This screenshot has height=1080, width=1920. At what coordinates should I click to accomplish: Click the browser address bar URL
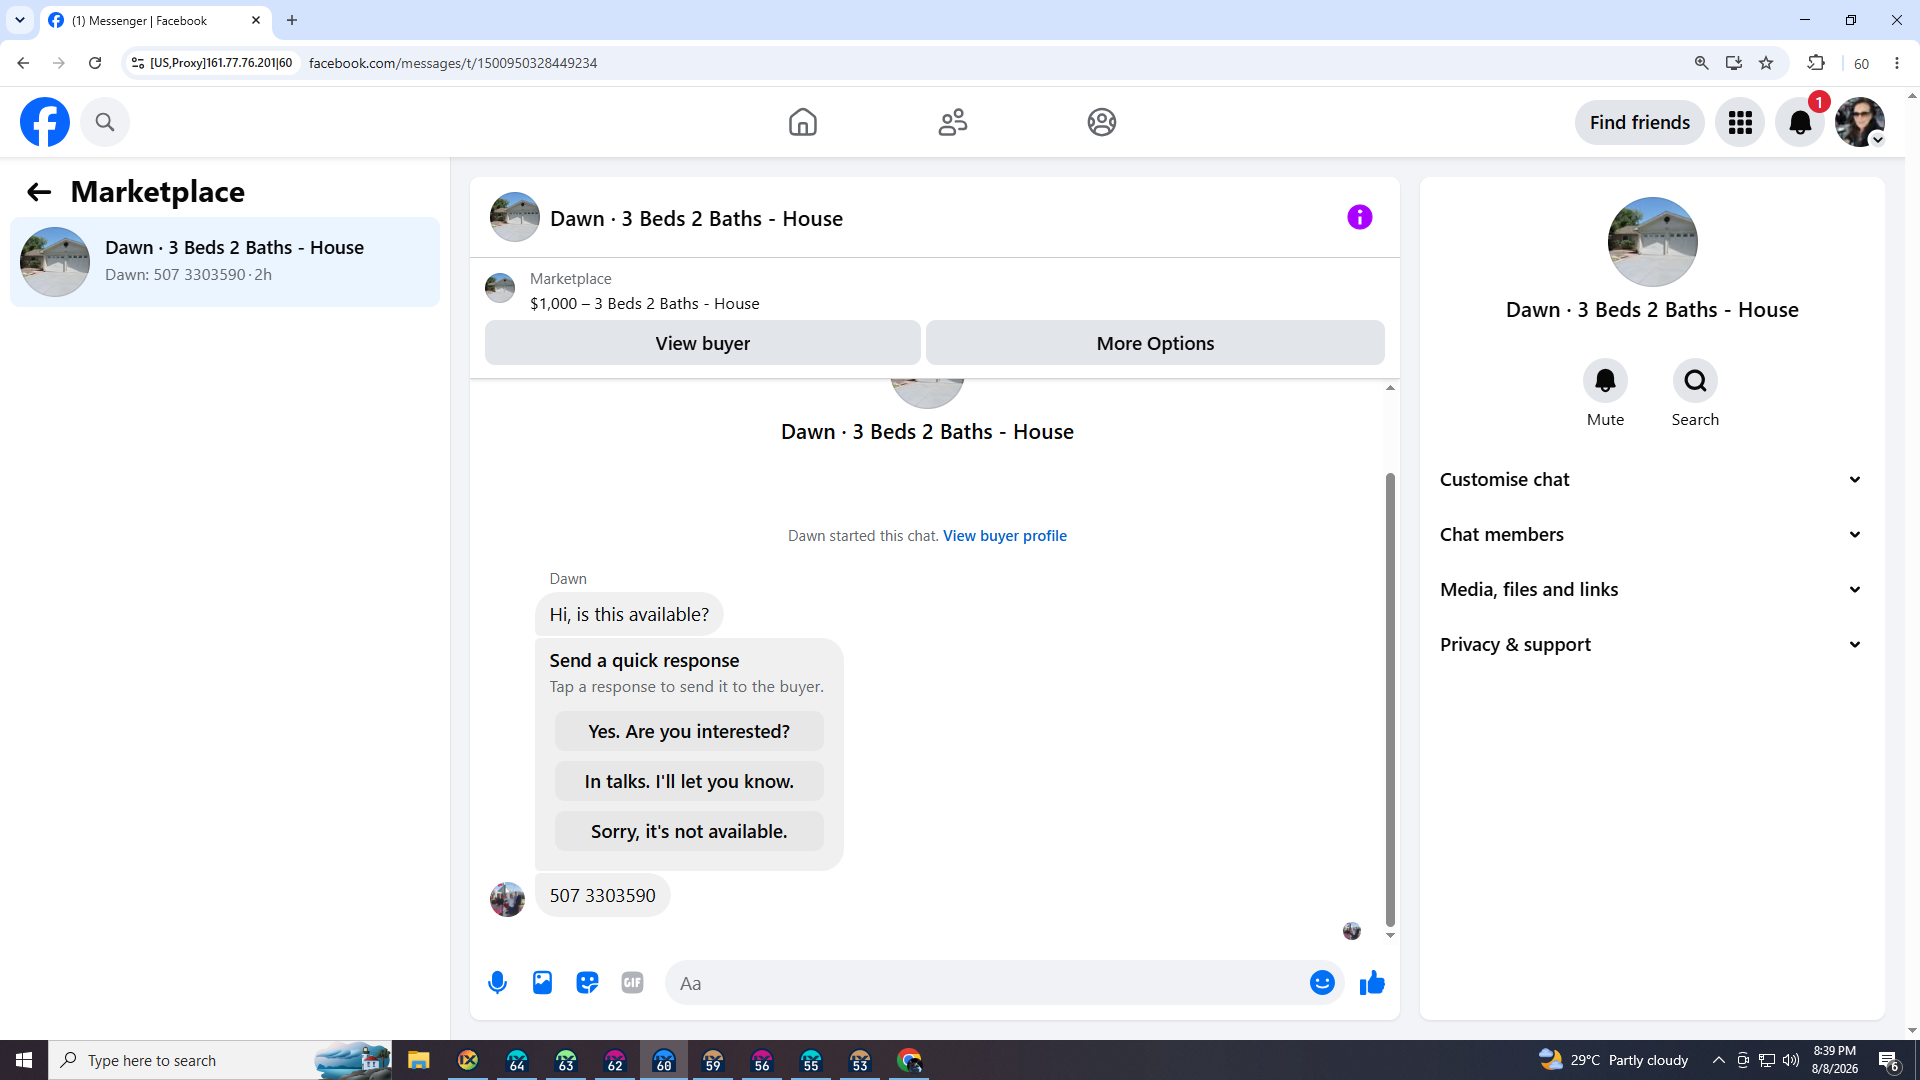pos(453,63)
